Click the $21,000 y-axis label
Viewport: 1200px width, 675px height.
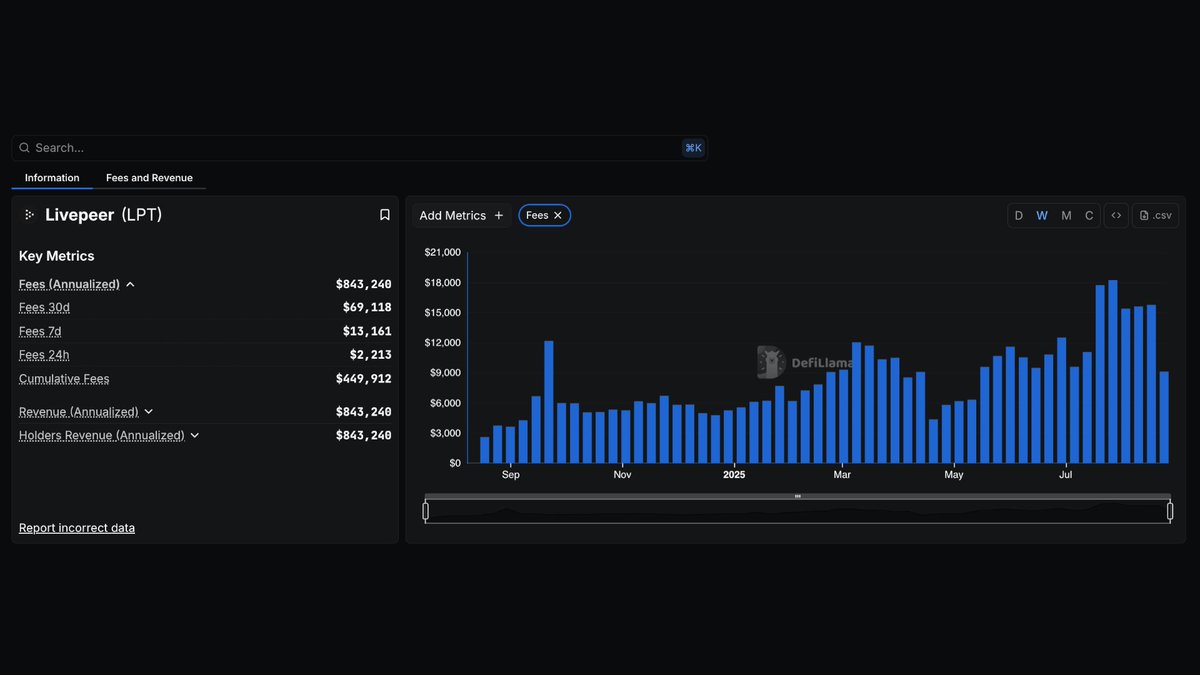click(x=442, y=253)
